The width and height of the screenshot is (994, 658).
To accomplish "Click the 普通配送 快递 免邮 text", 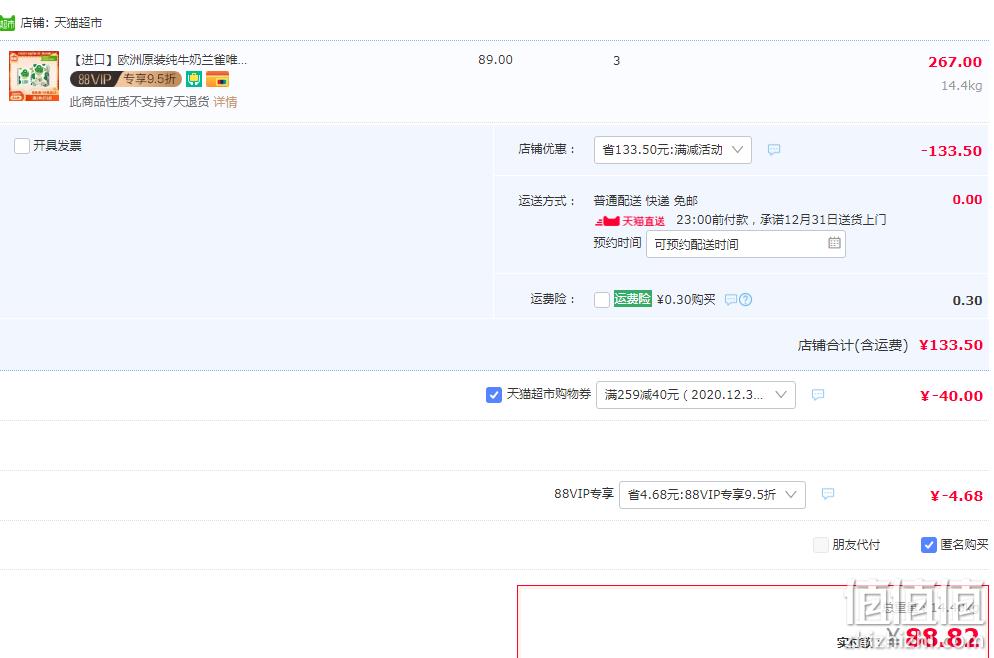I will tap(645, 201).
